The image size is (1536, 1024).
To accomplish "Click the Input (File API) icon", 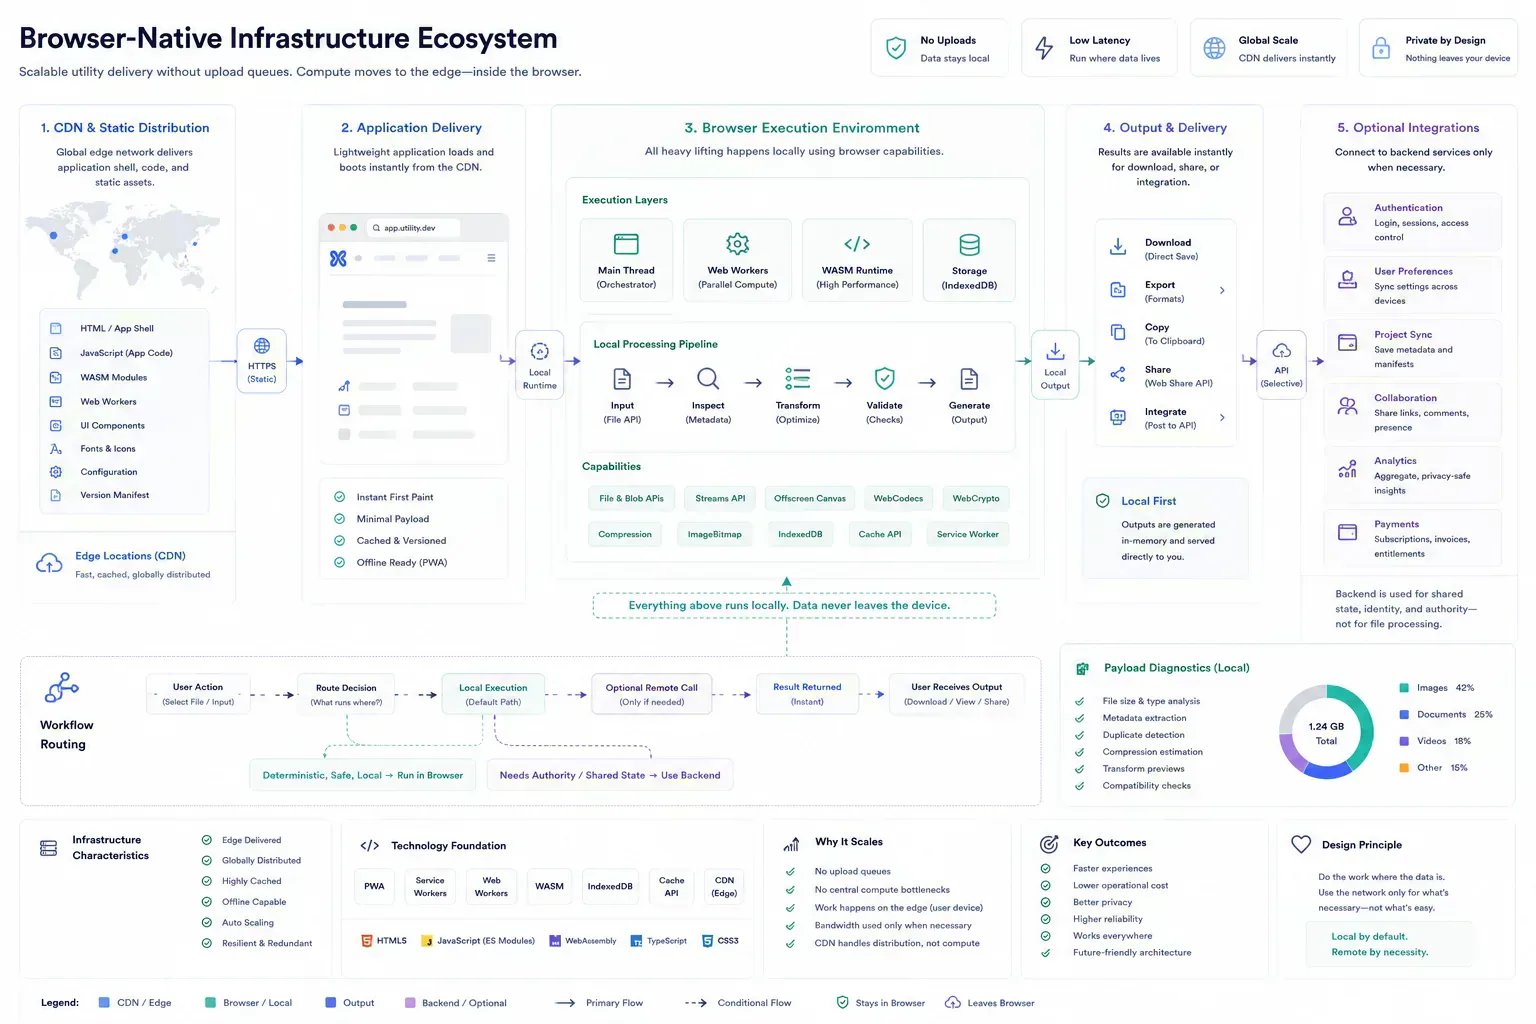I will coord(622,379).
